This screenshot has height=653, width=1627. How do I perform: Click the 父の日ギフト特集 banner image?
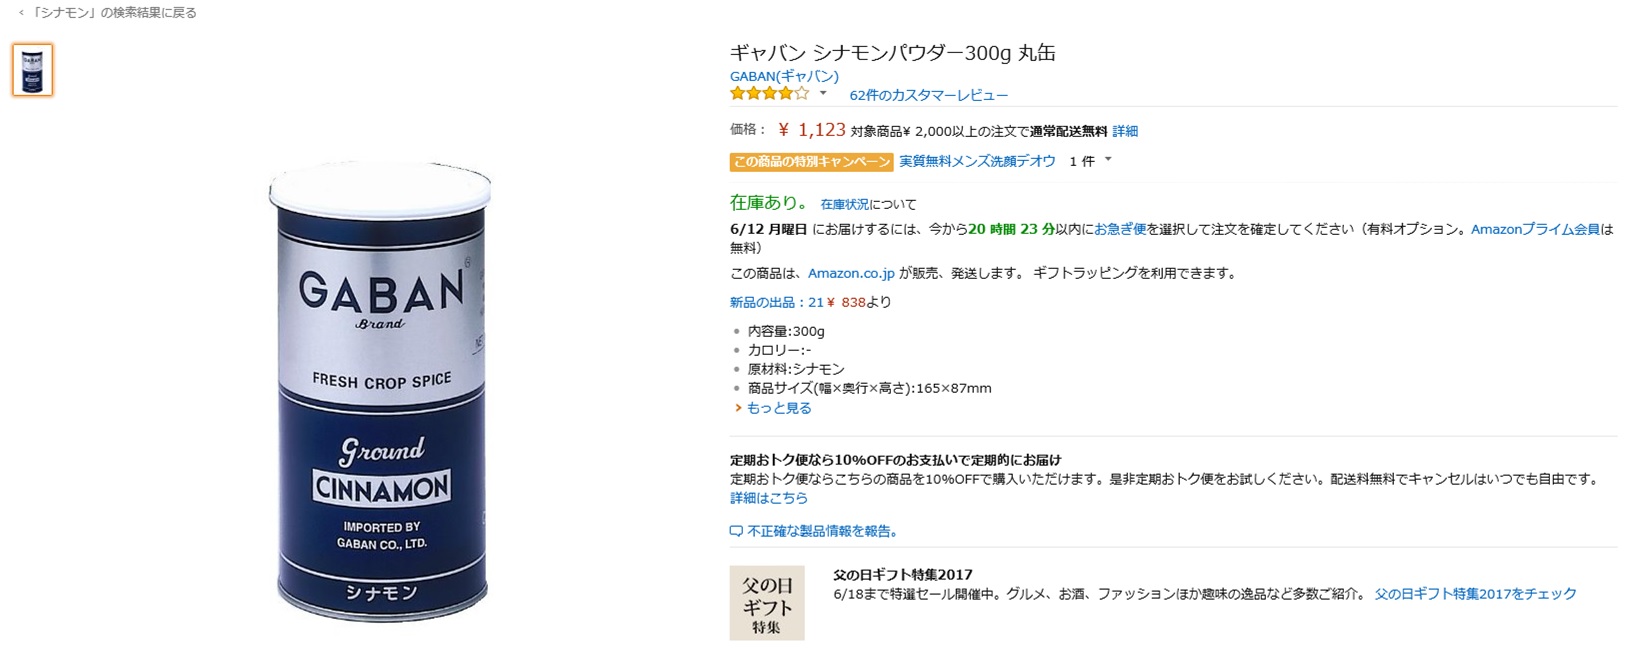[767, 603]
